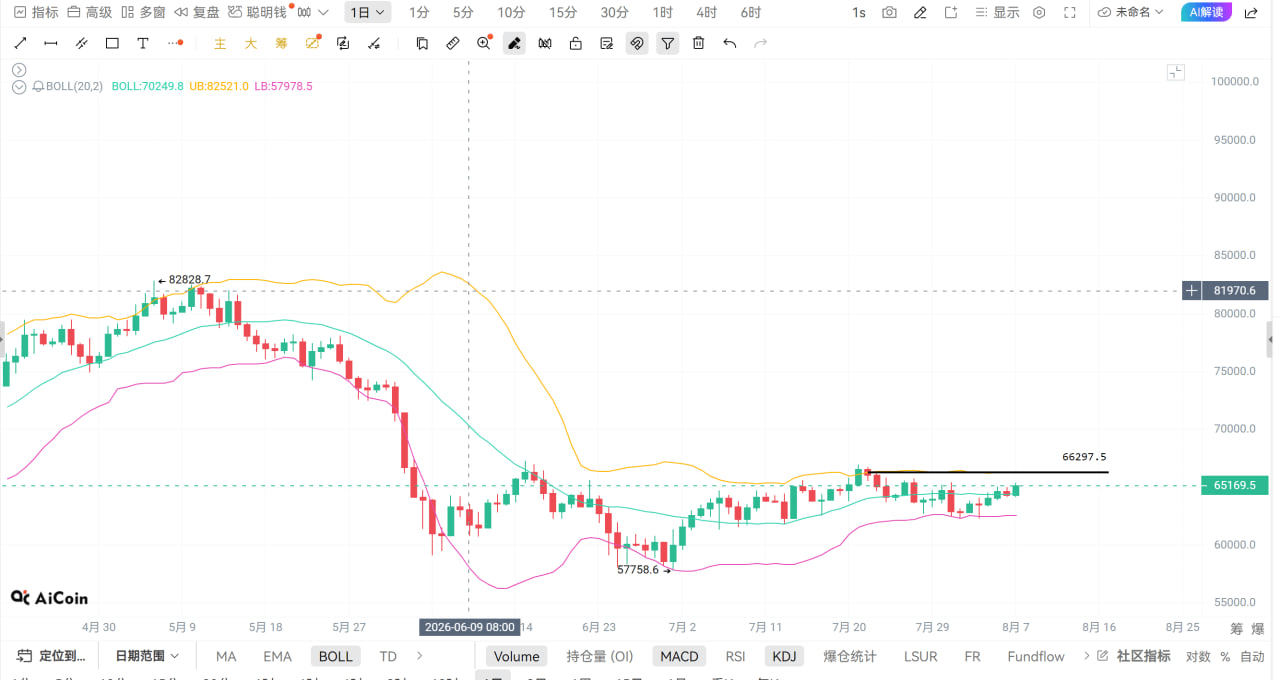Delete drawings with the trash icon
Viewport: 1280px width, 680px height.
699,43
